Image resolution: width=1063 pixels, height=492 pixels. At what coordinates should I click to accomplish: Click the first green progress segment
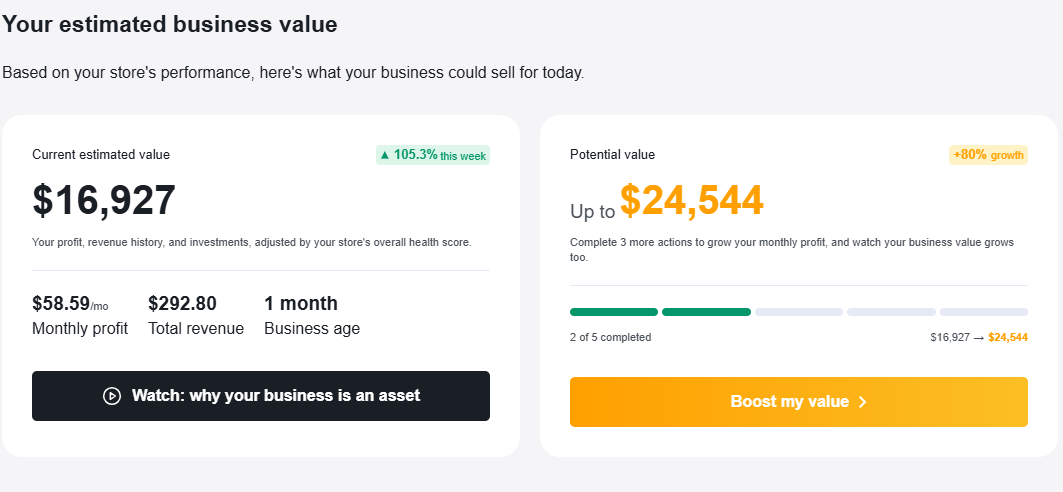614,312
